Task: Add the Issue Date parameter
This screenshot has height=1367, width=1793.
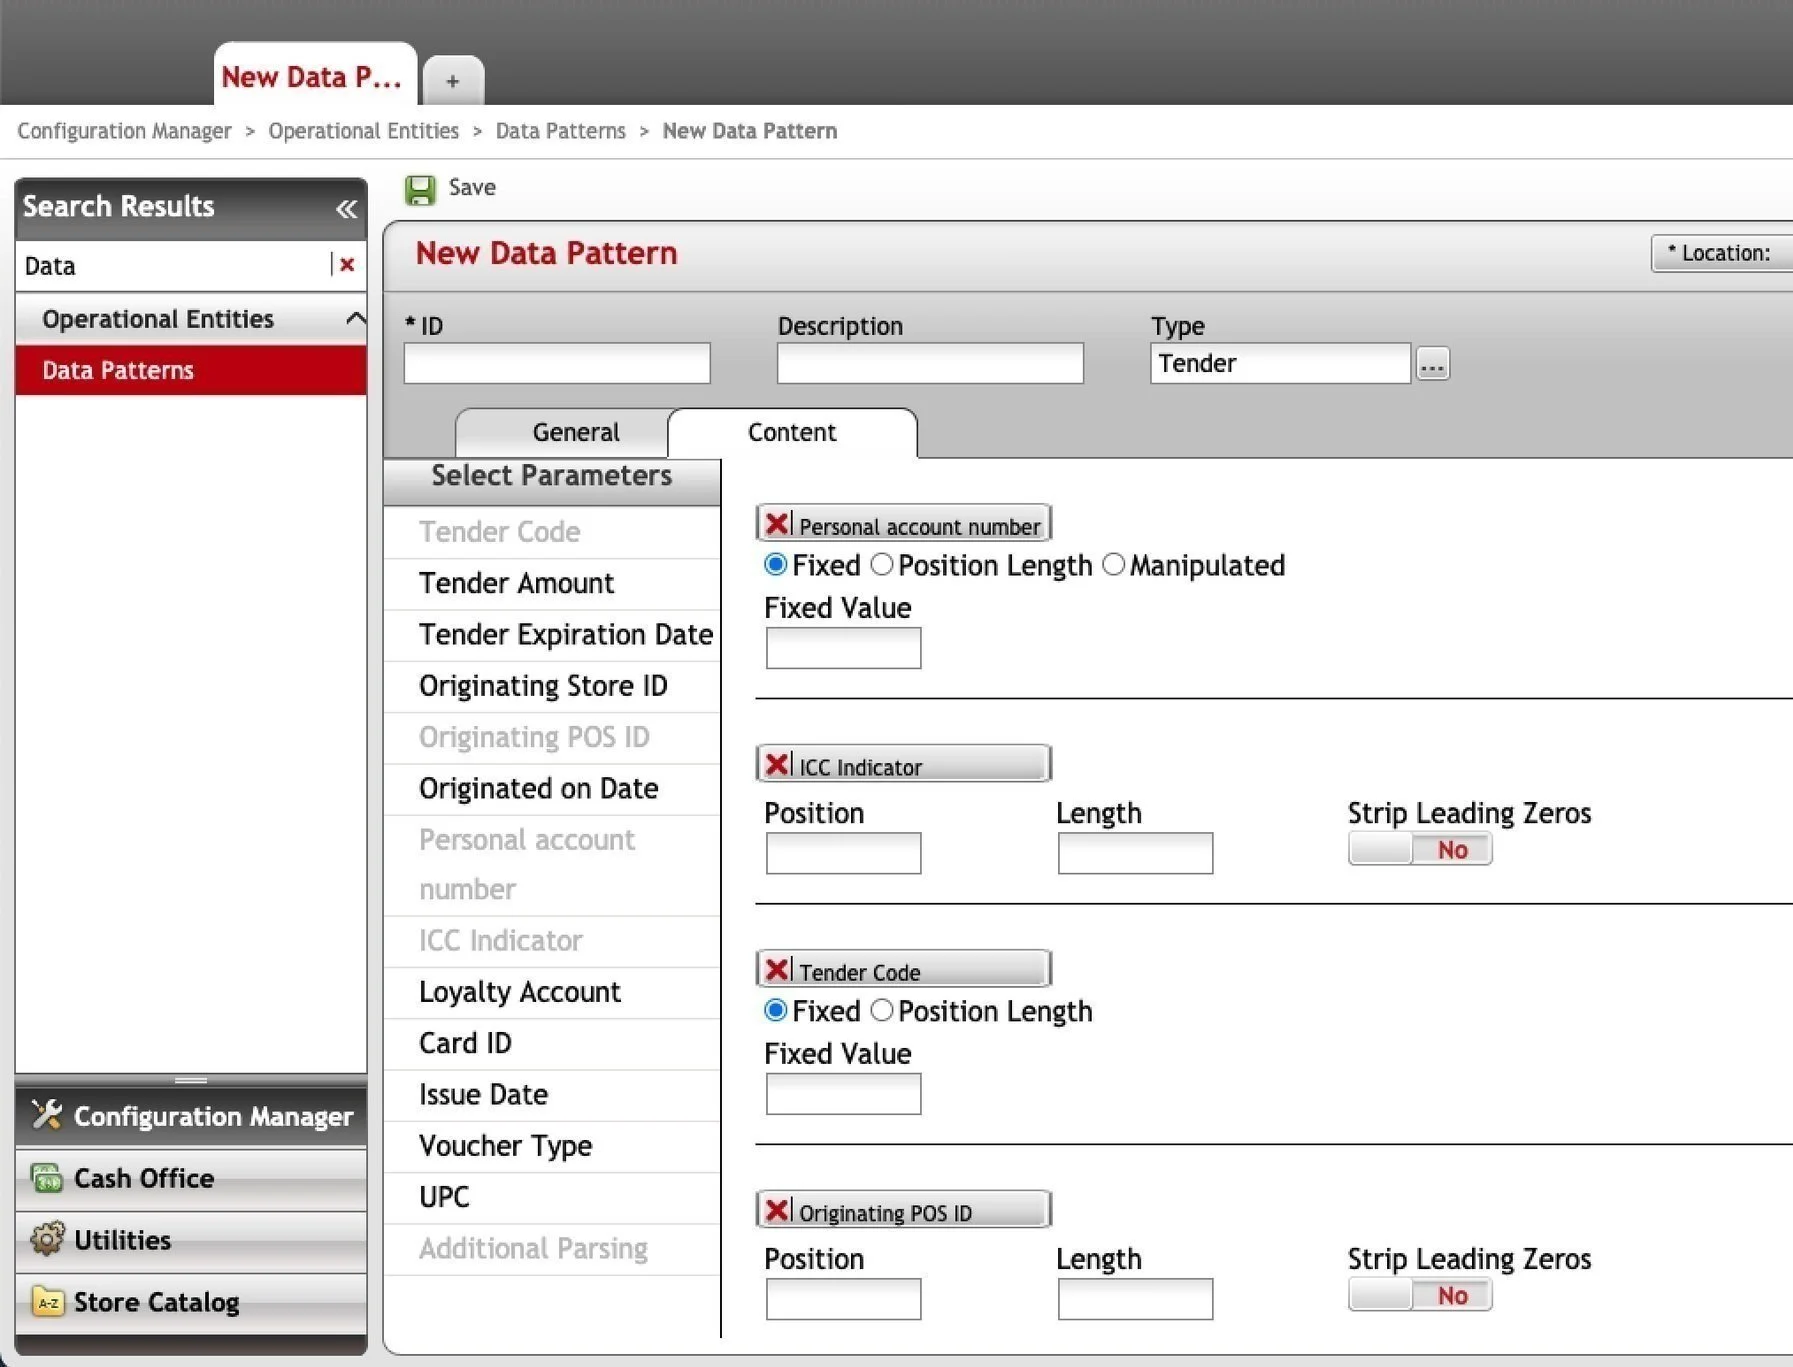Action: point(552,1095)
